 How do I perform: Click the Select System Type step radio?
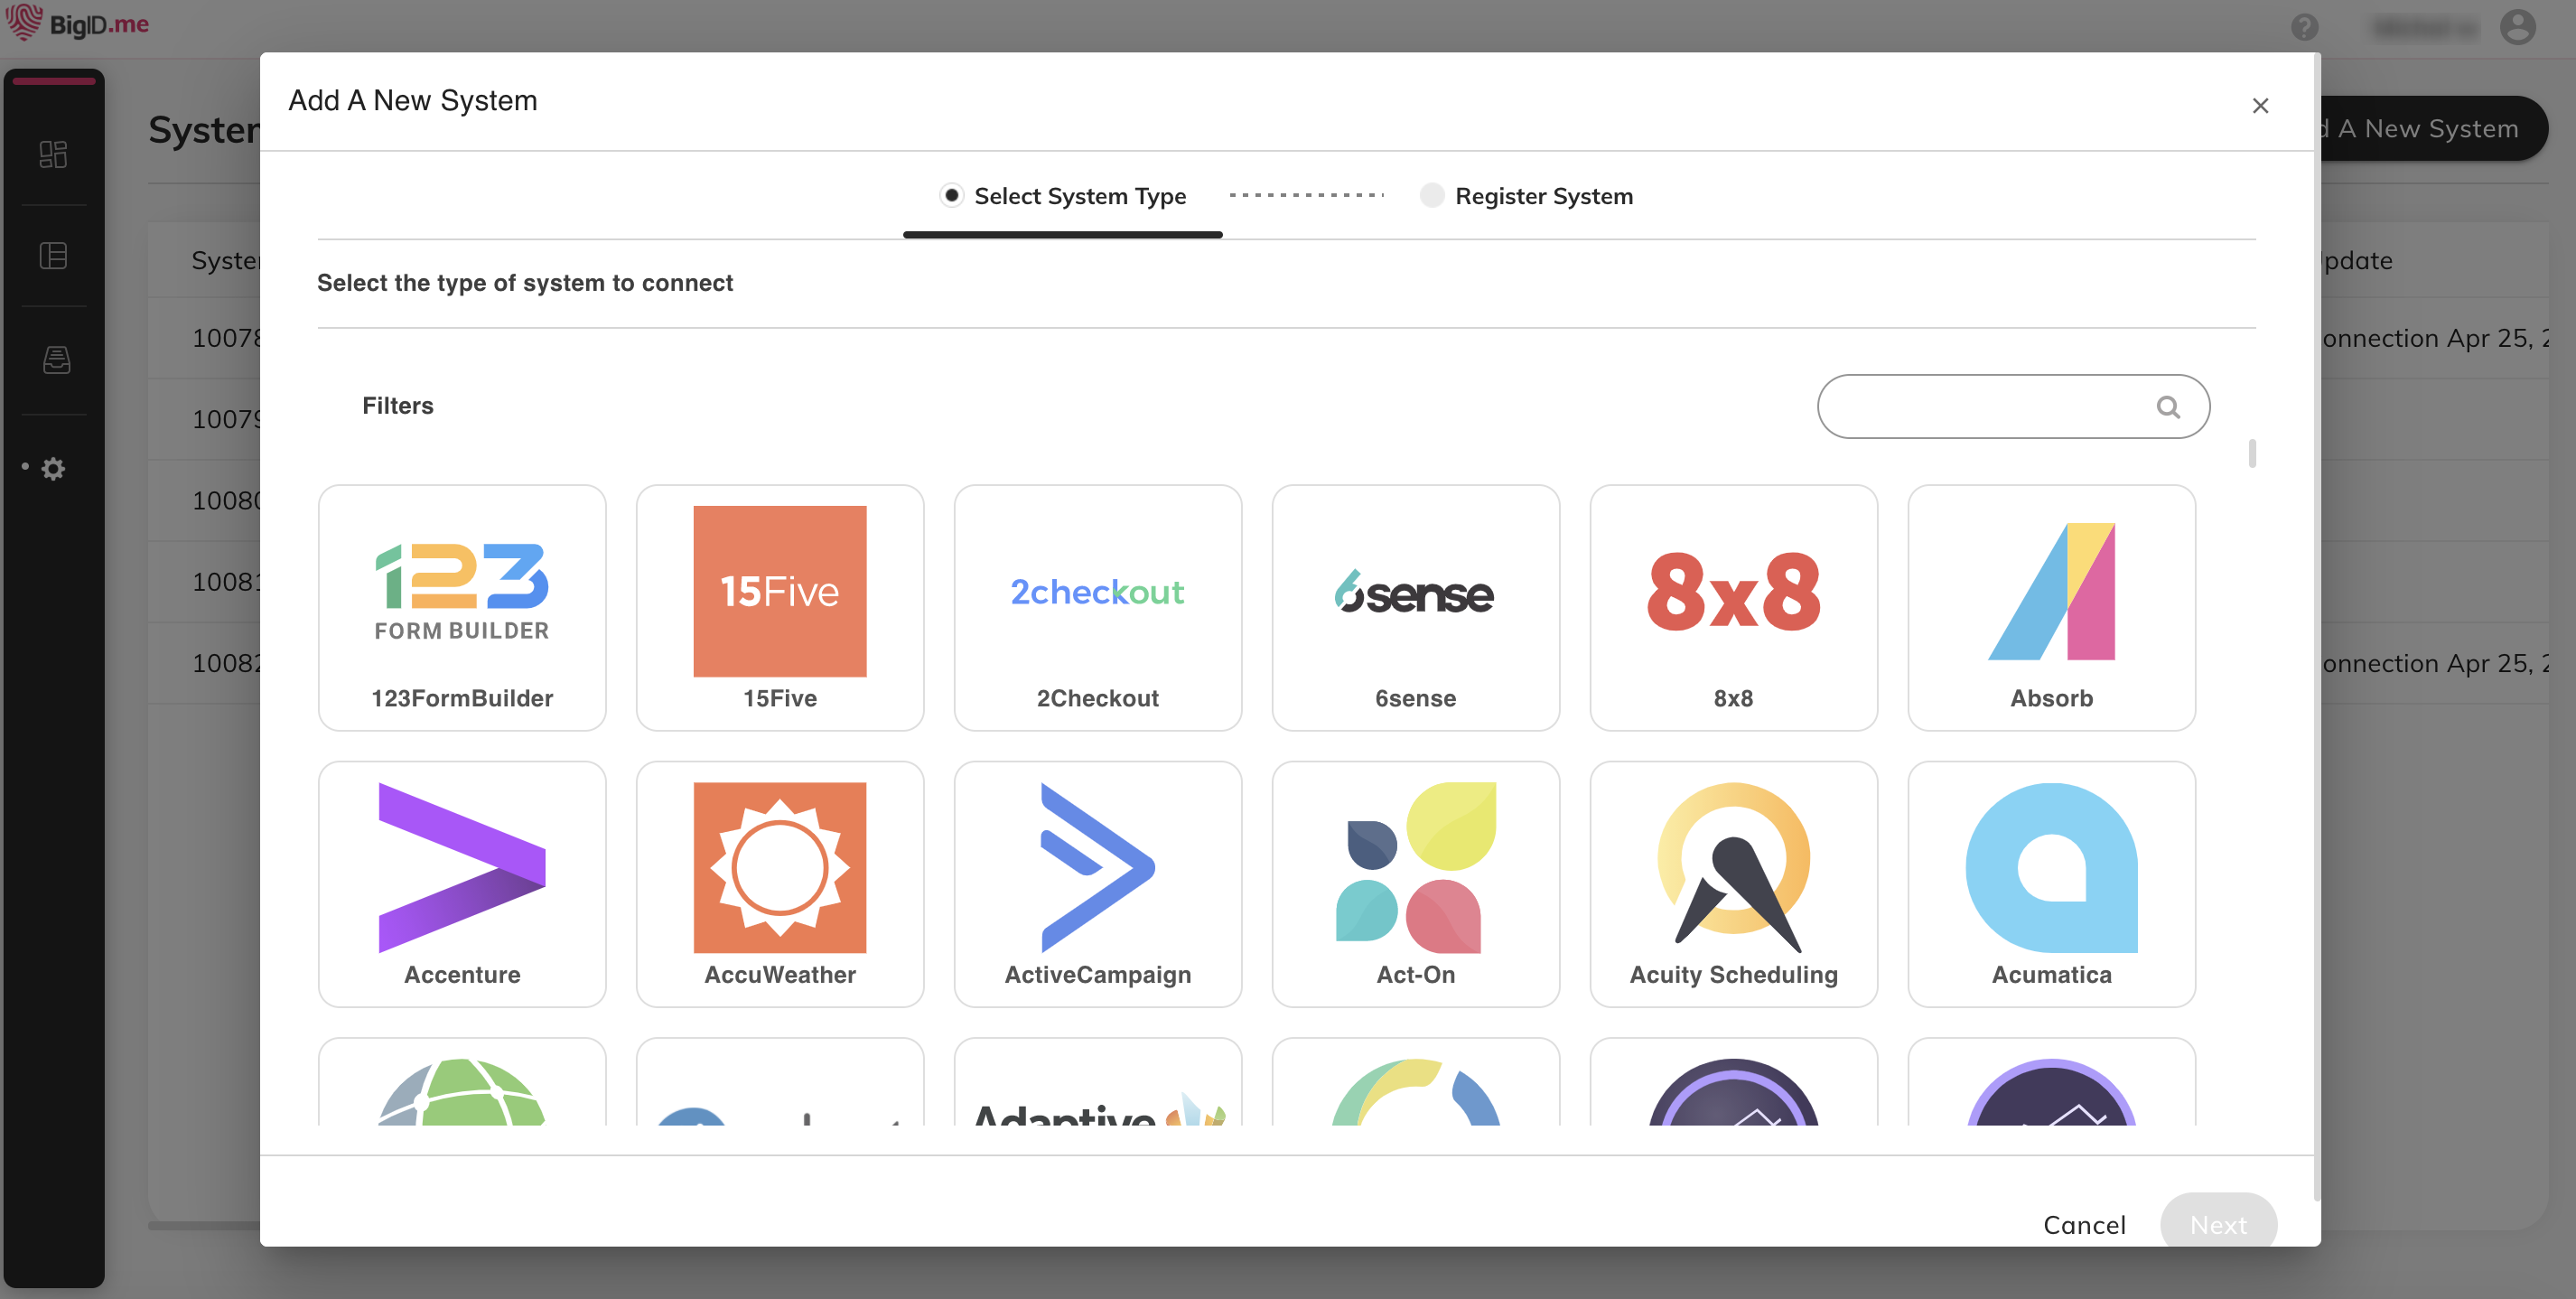coord(951,195)
